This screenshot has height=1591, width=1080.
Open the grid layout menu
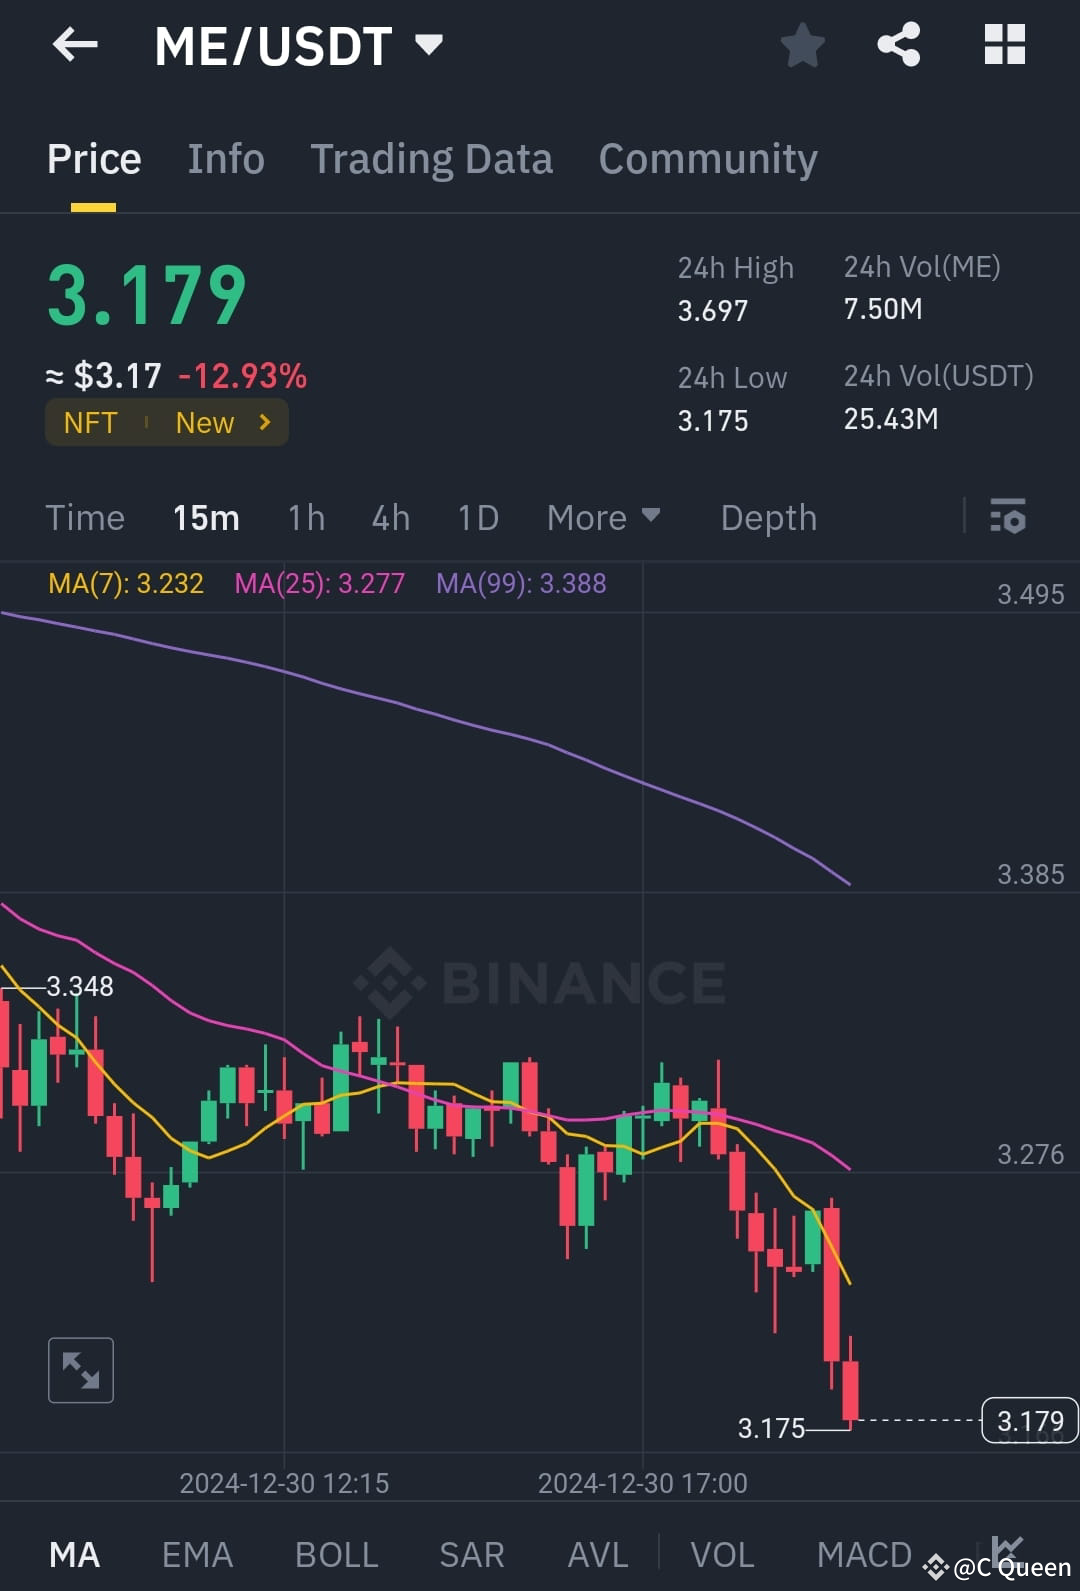(x=1004, y=44)
